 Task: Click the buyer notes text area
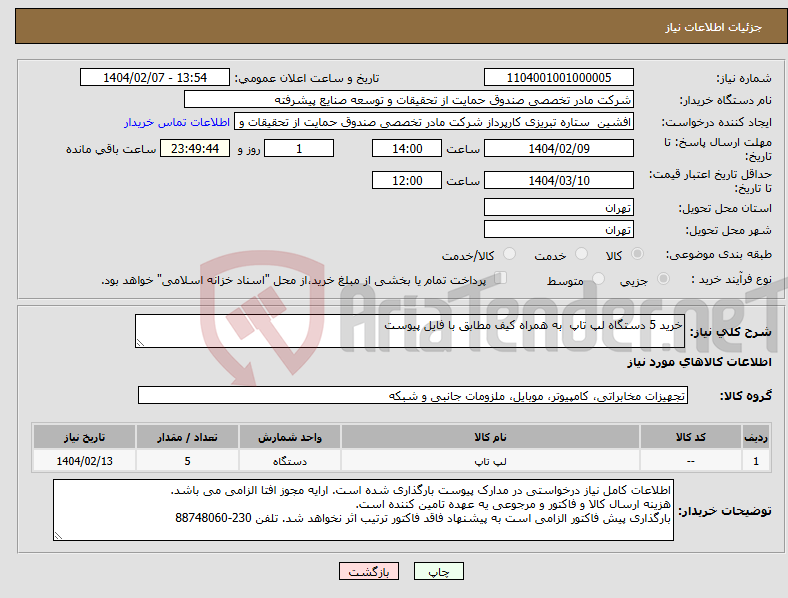pyautogui.click(x=363, y=510)
